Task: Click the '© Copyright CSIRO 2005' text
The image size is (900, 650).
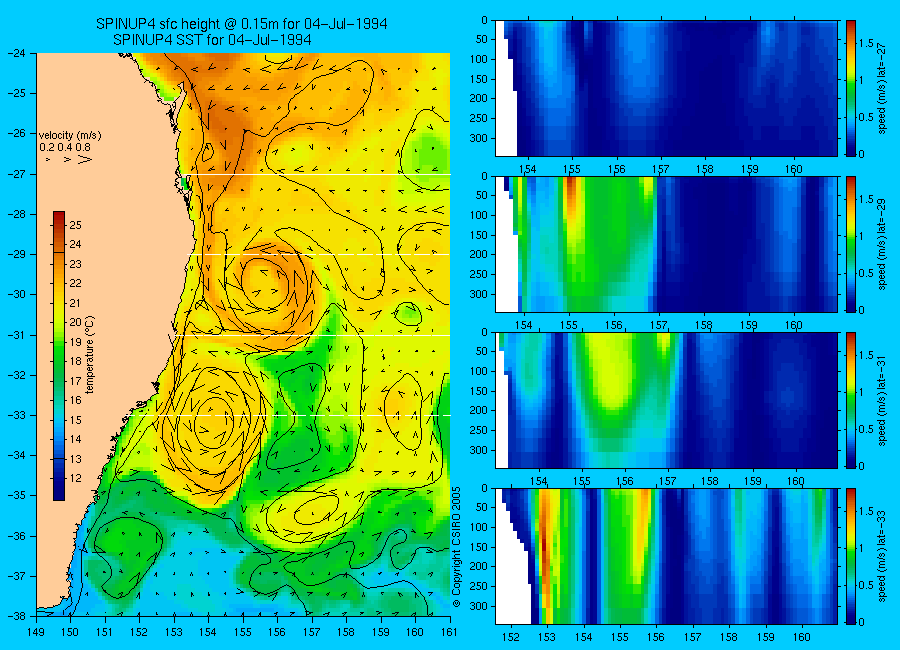Action: click(x=457, y=548)
